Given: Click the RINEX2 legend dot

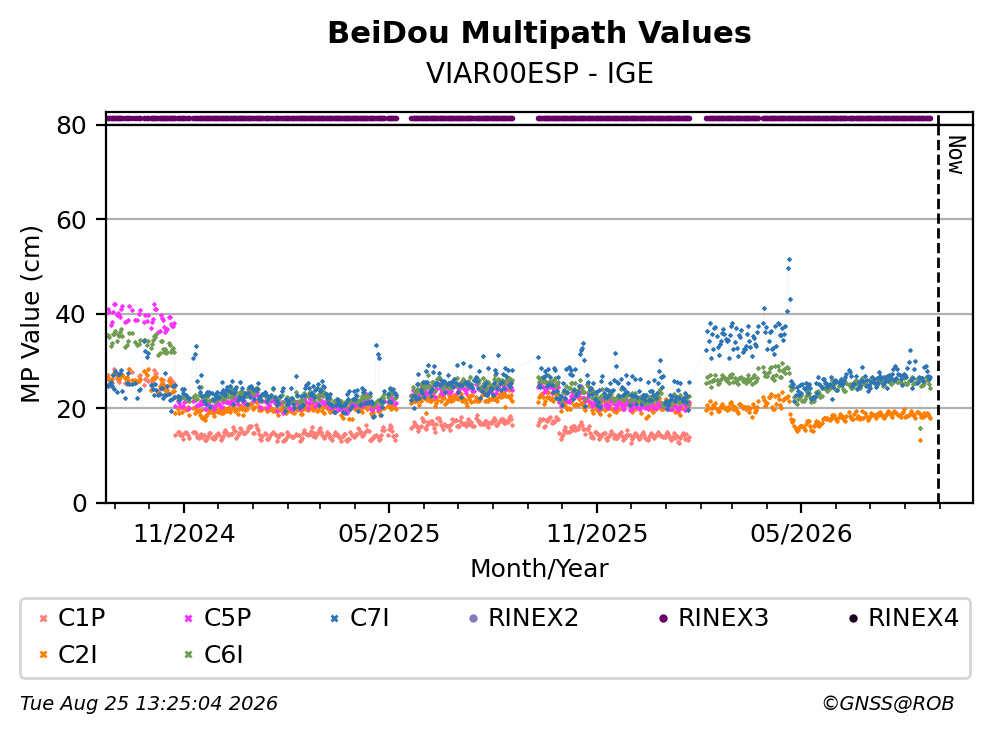Looking at the screenshot, I should pyautogui.click(x=473, y=618).
